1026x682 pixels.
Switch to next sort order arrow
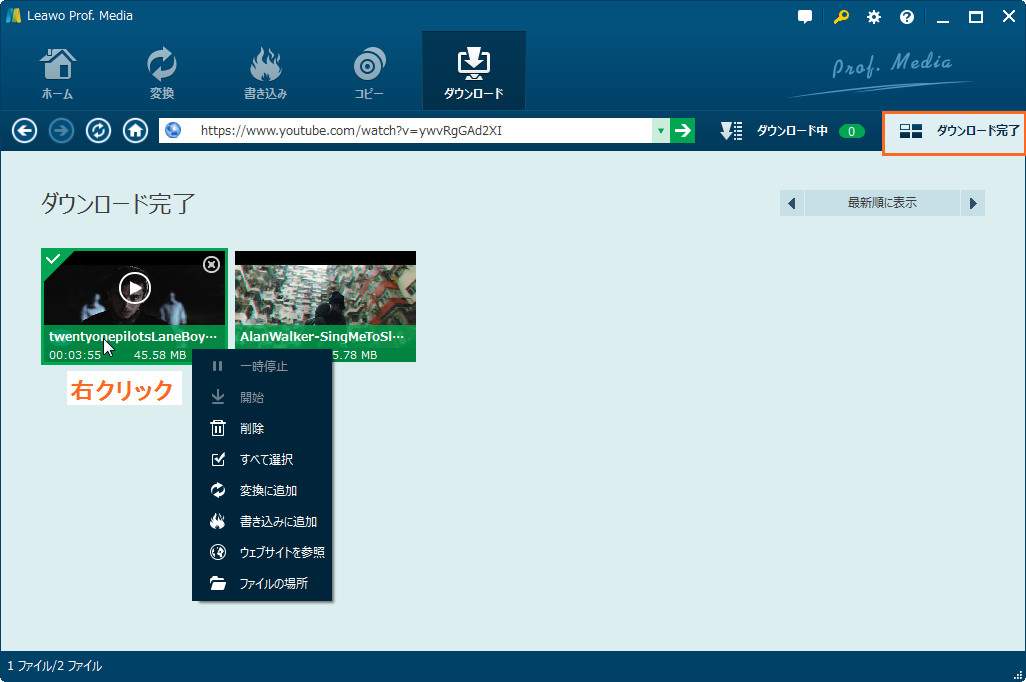(973, 204)
